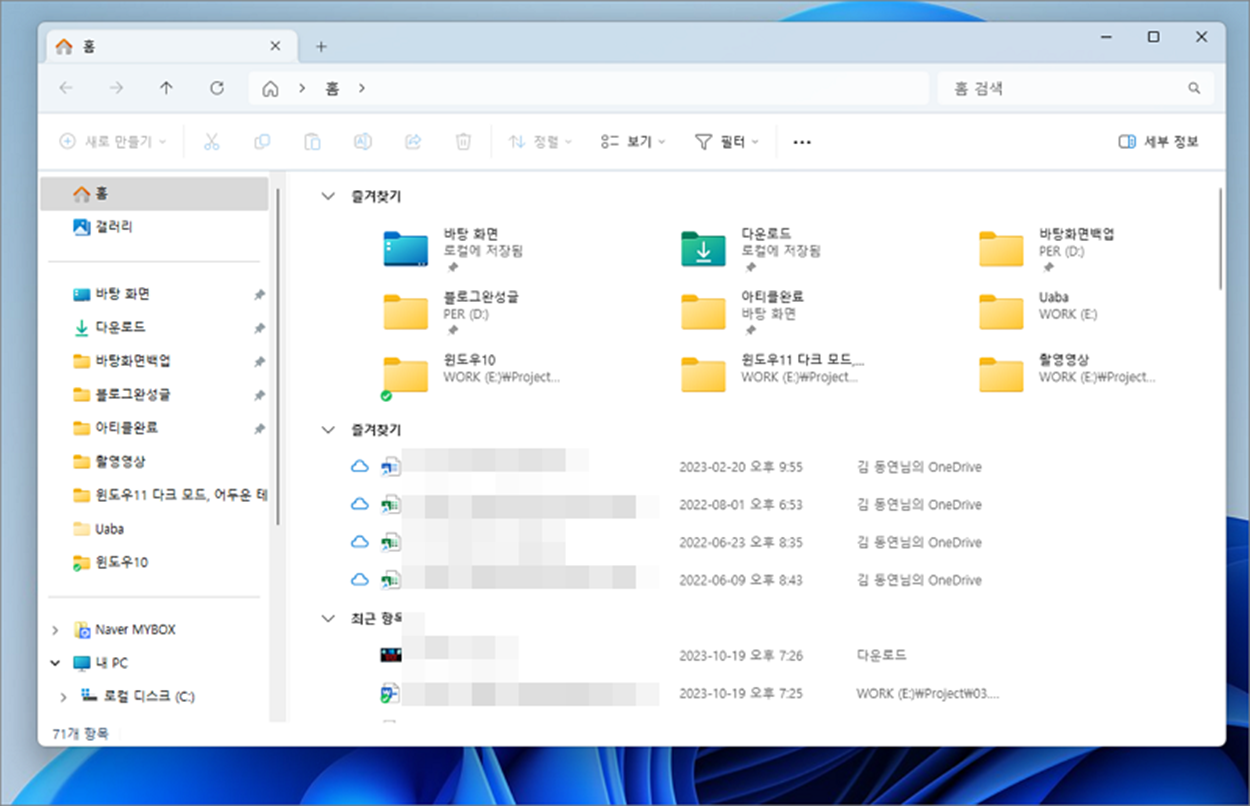Click the home icon in address bar
Screen dimensions: 1250x806
point(270,88)
